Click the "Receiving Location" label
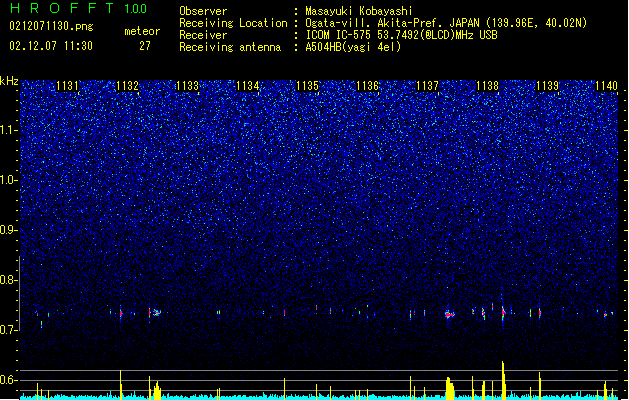629x400 pixels. (x=233, y=23)
